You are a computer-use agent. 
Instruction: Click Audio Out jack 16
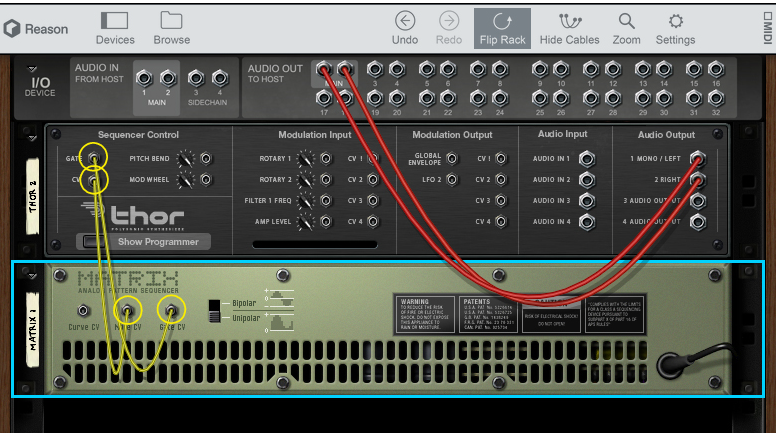point(716,69)
